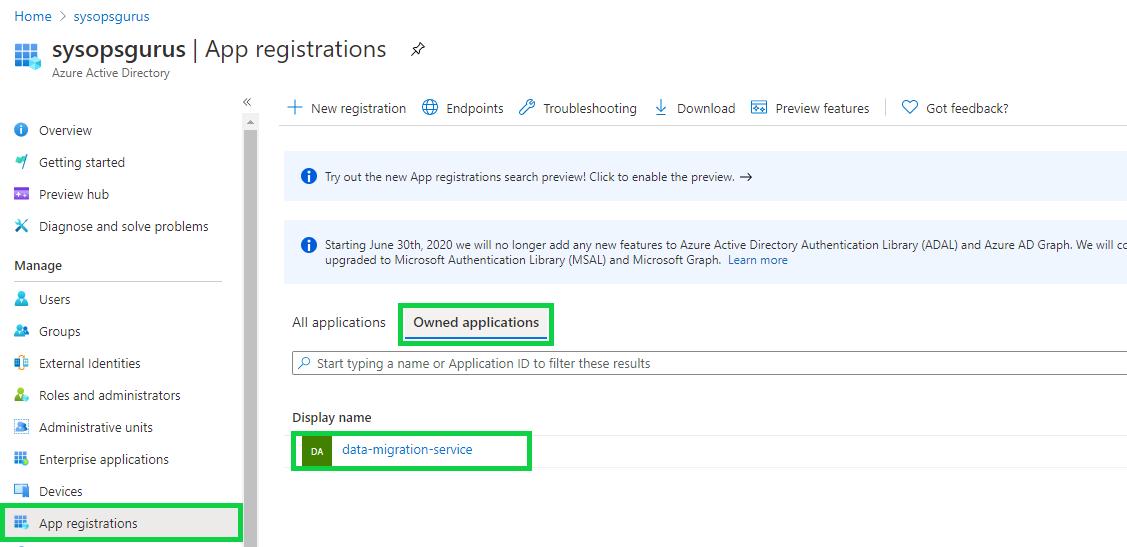This screenshot has height=547, width=1127.
Task: Open Preview hub in sidebar
Action: point(74,195)
